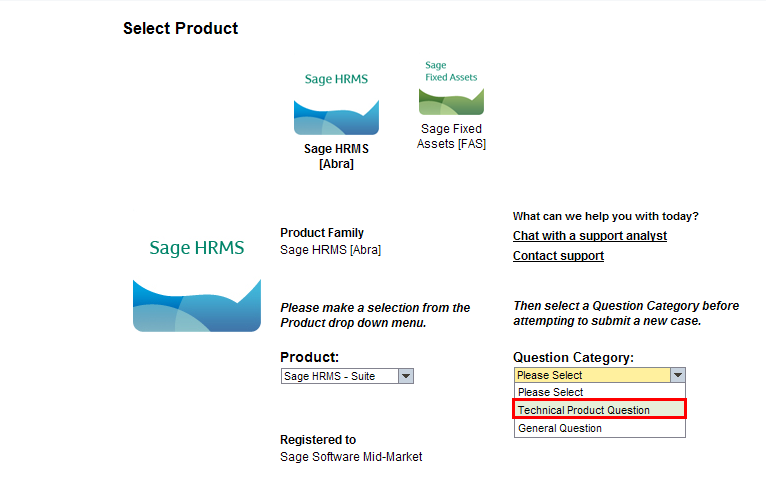This screenshot has height=485, width=766.
Task: Open the Sage HRMS - Suite combo box
Action: [340, 376]
